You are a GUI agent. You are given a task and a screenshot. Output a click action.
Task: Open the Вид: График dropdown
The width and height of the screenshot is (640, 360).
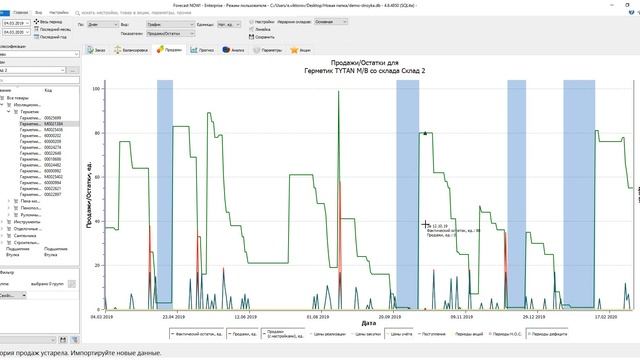[170, 24]
